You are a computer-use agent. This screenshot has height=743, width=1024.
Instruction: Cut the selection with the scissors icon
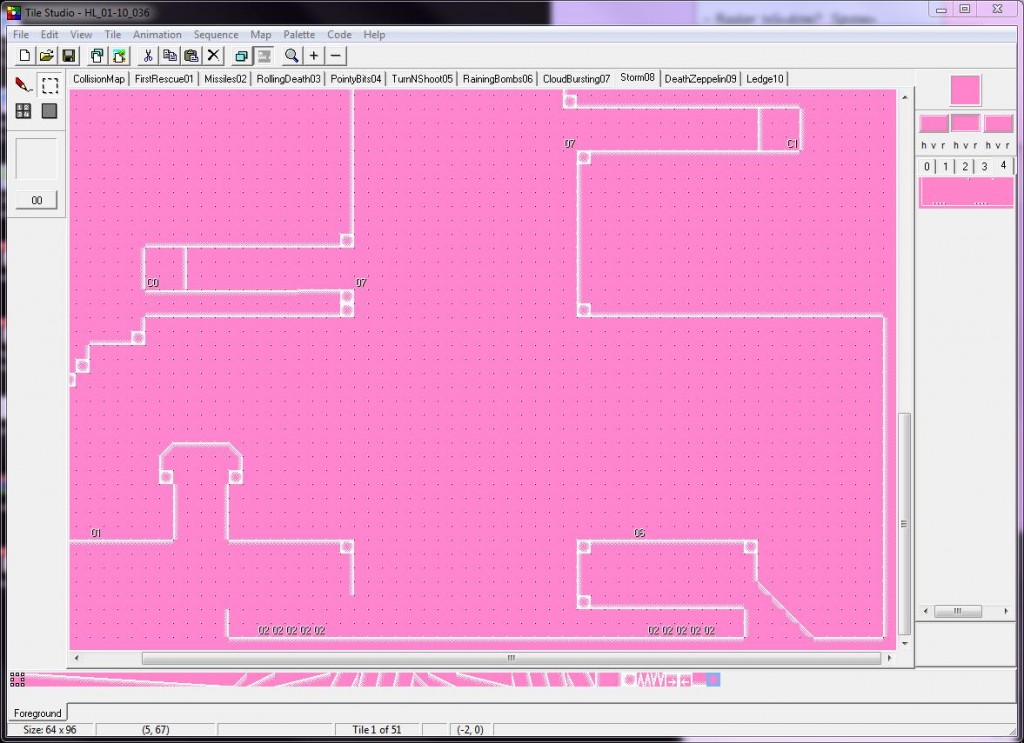tap(148, 56)
